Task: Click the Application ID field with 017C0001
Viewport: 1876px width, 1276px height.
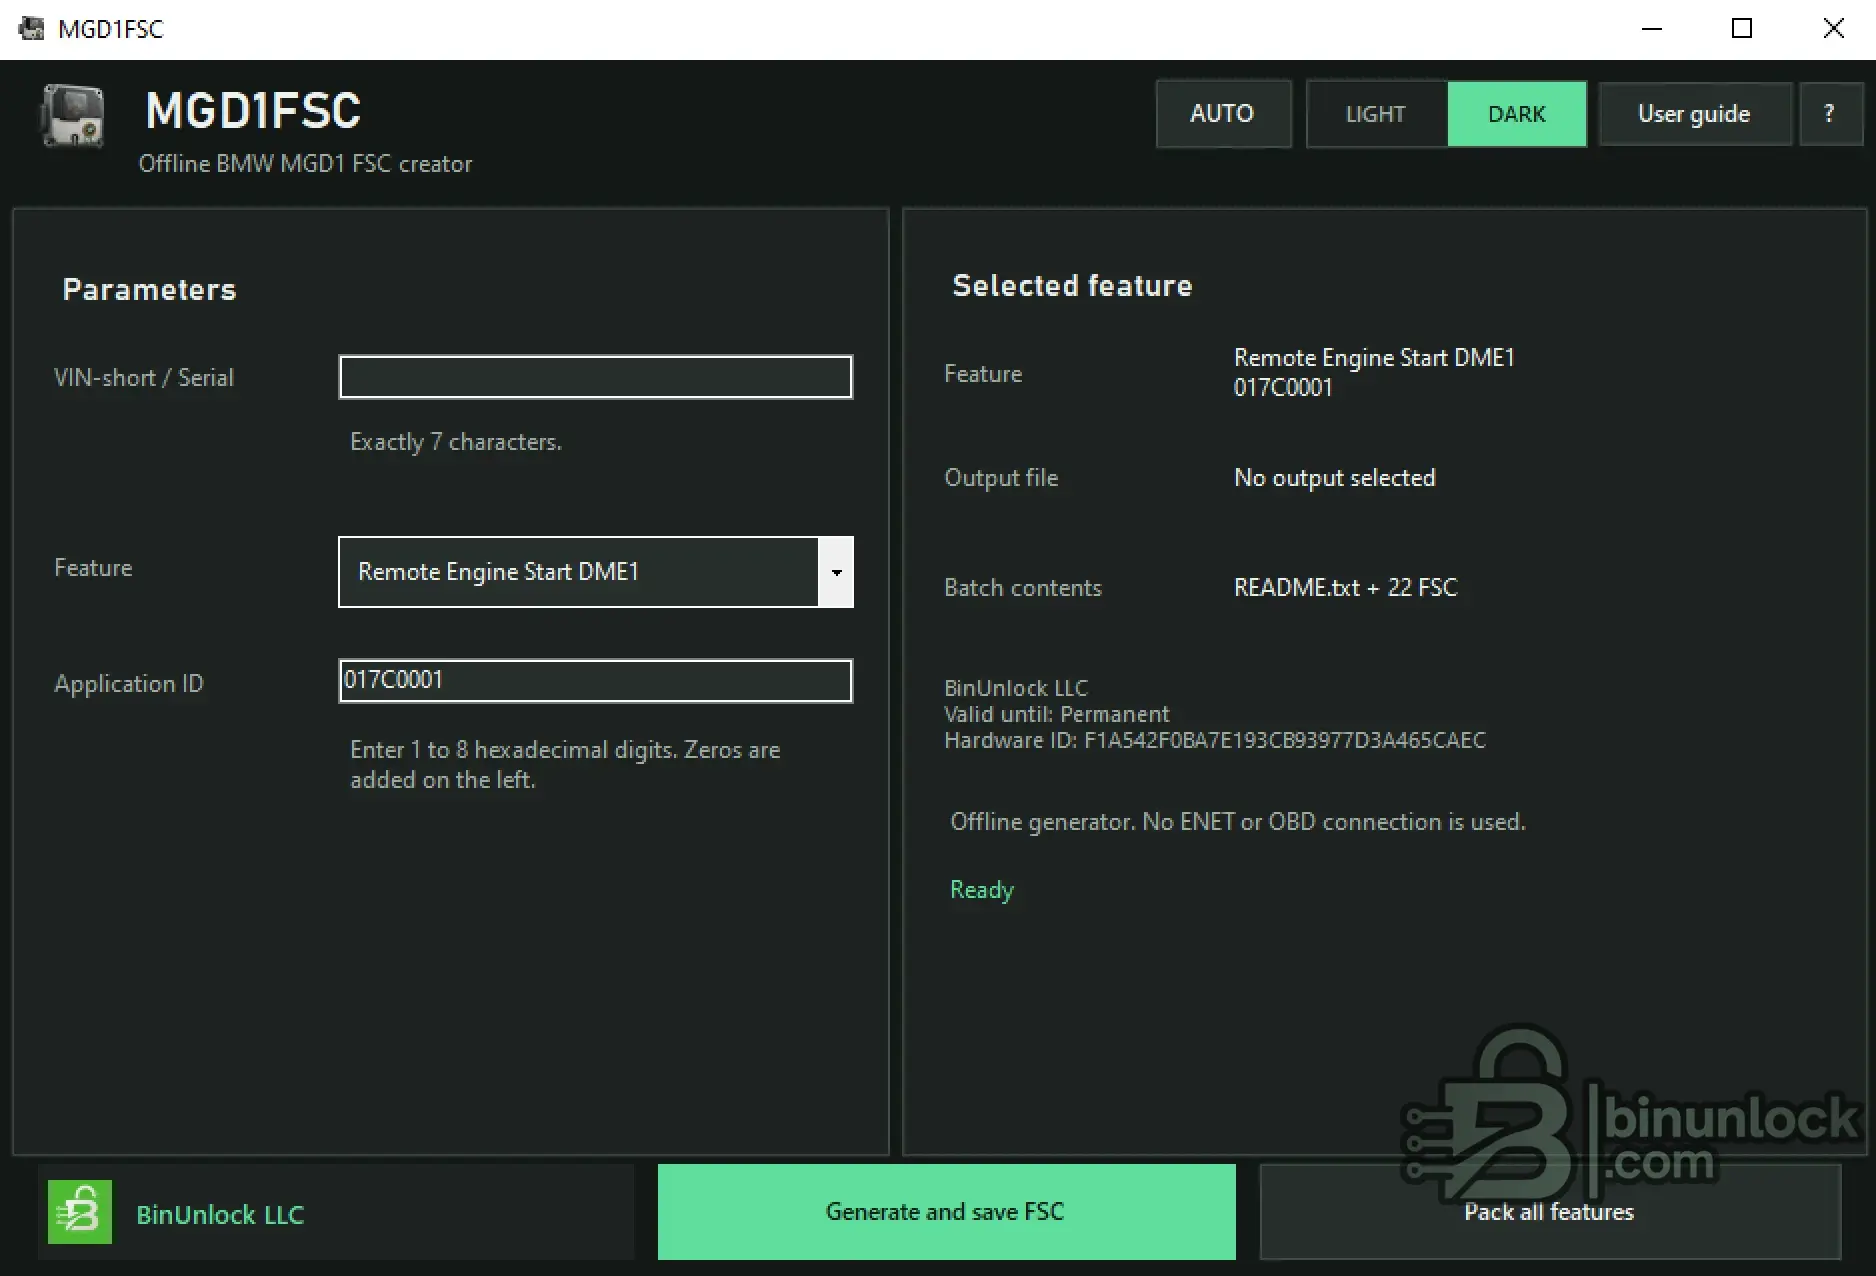Action: [x=596, y=681]
